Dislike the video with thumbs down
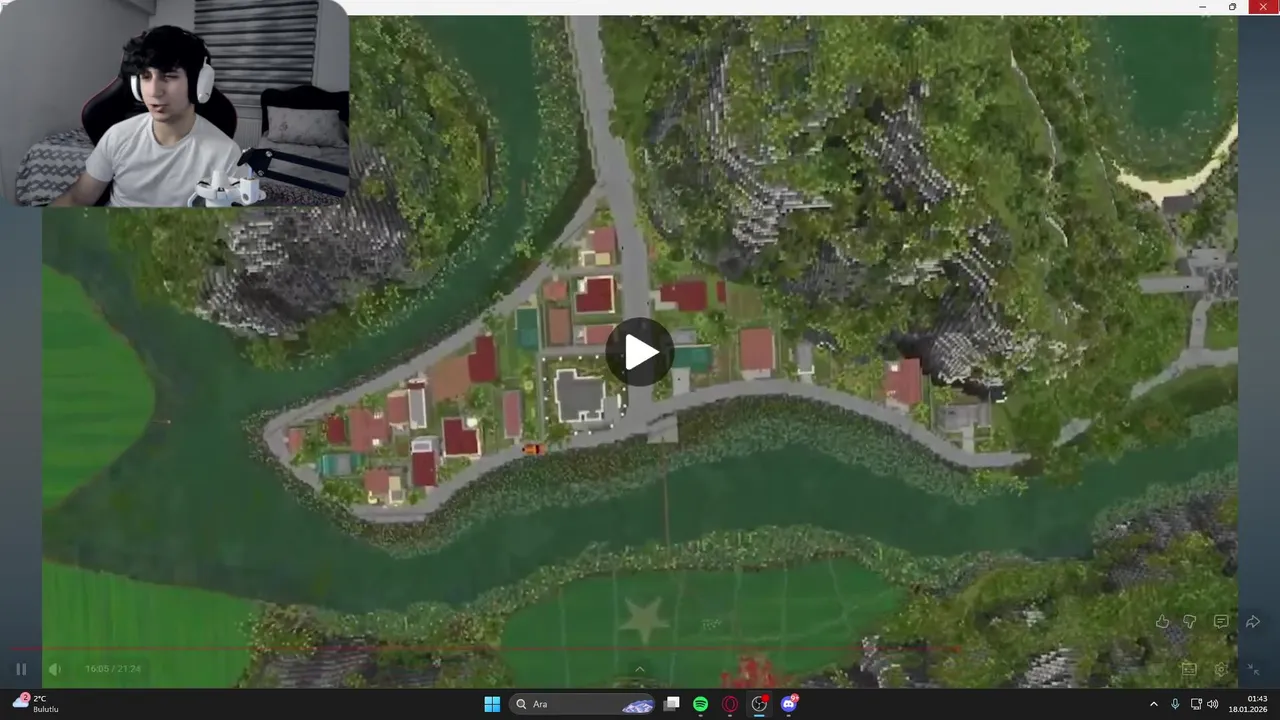Image resolution: width=1280 pixels, height=720 pixels. point(1190,622)
